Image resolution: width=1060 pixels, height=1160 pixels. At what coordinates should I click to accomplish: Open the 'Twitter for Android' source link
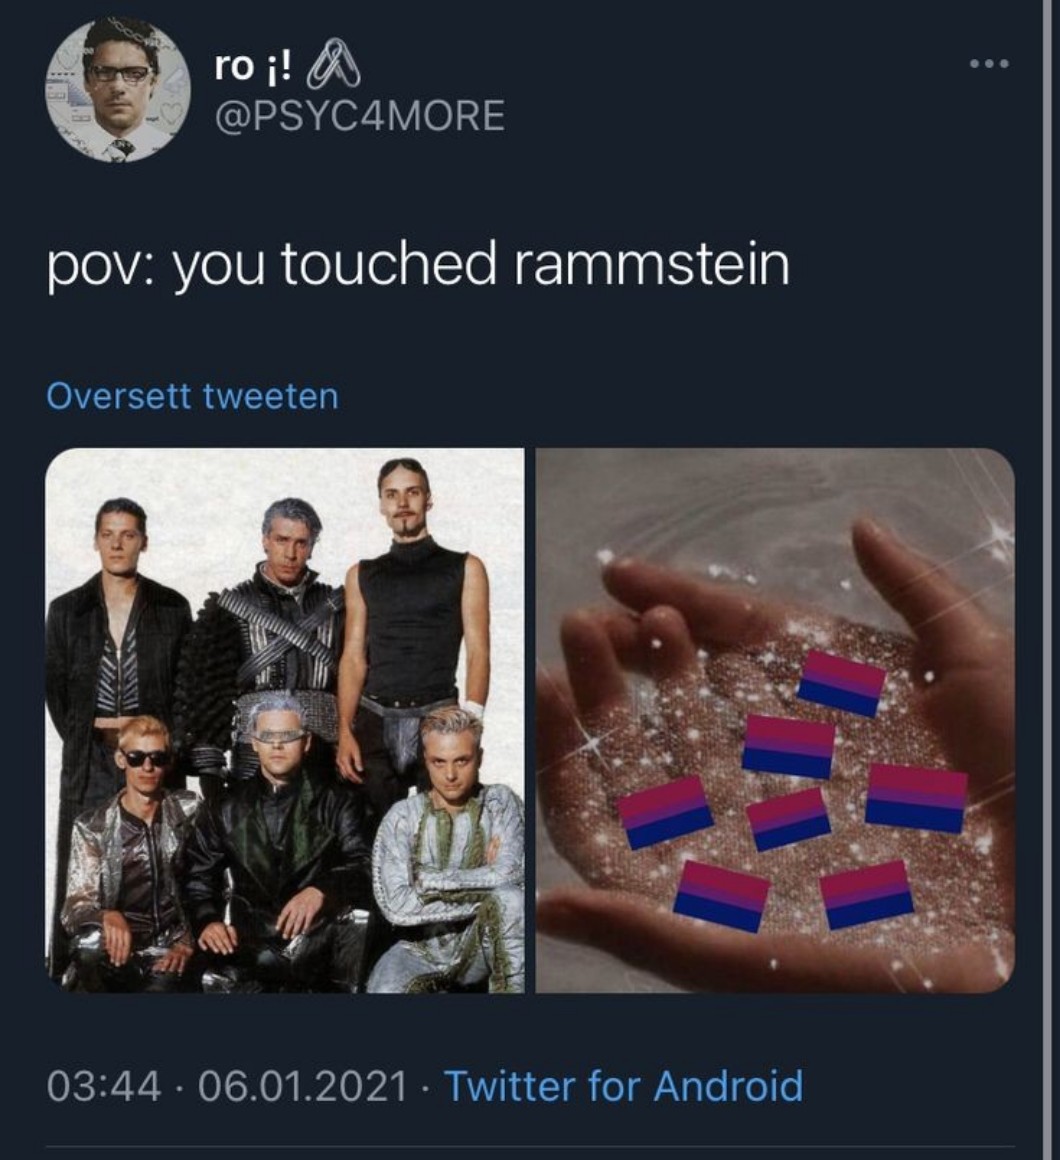pos(624,1085)
